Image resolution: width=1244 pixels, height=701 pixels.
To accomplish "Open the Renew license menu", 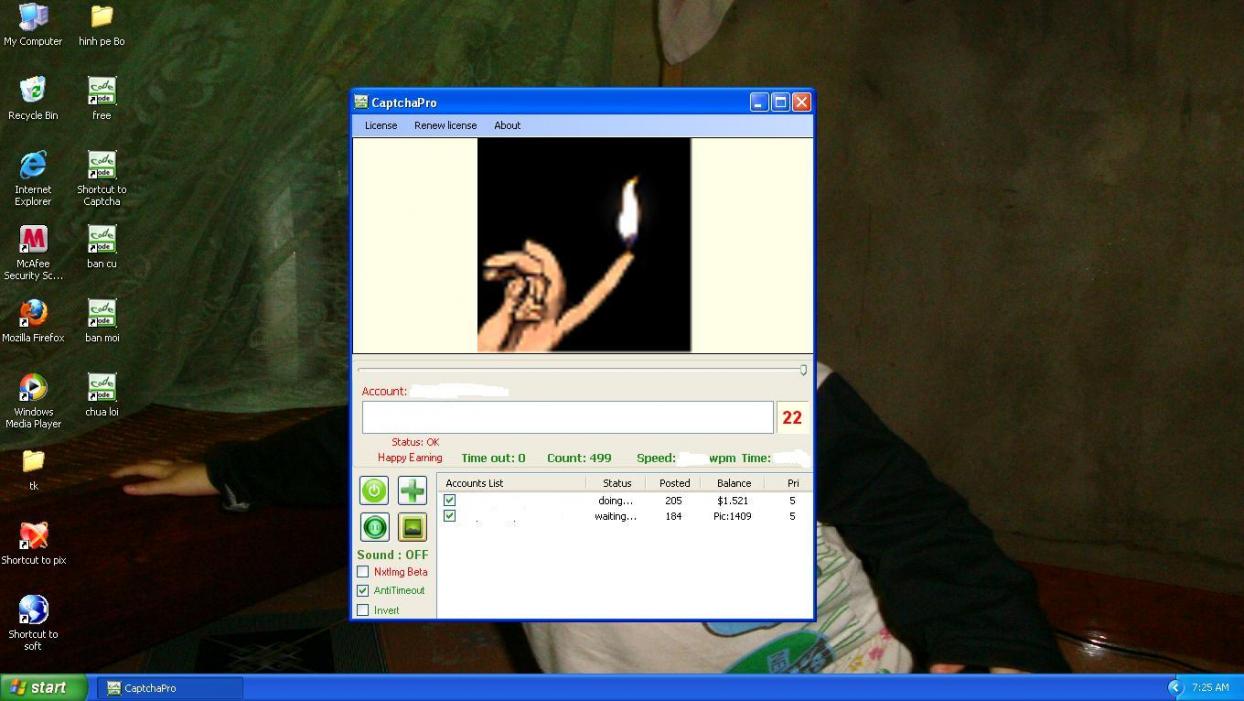I will [x=445, y=125].
